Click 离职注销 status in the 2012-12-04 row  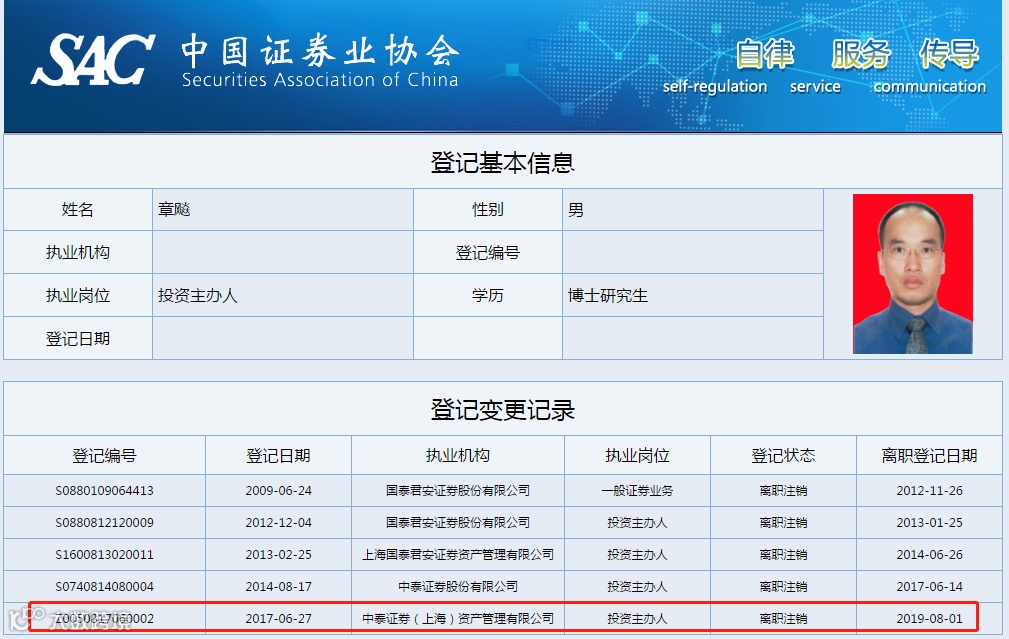(x=783, y=523)
